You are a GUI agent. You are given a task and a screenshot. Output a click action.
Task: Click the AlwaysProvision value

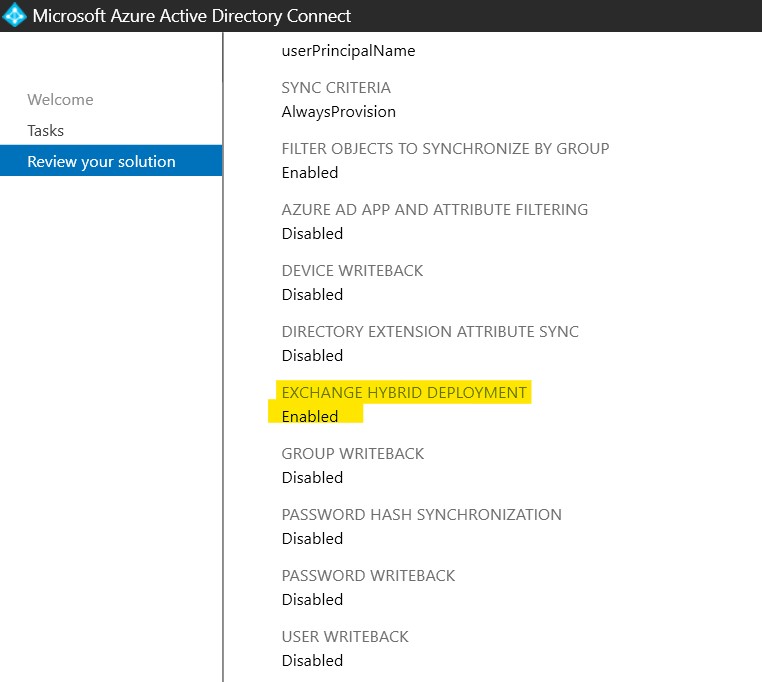click(339, 112)
